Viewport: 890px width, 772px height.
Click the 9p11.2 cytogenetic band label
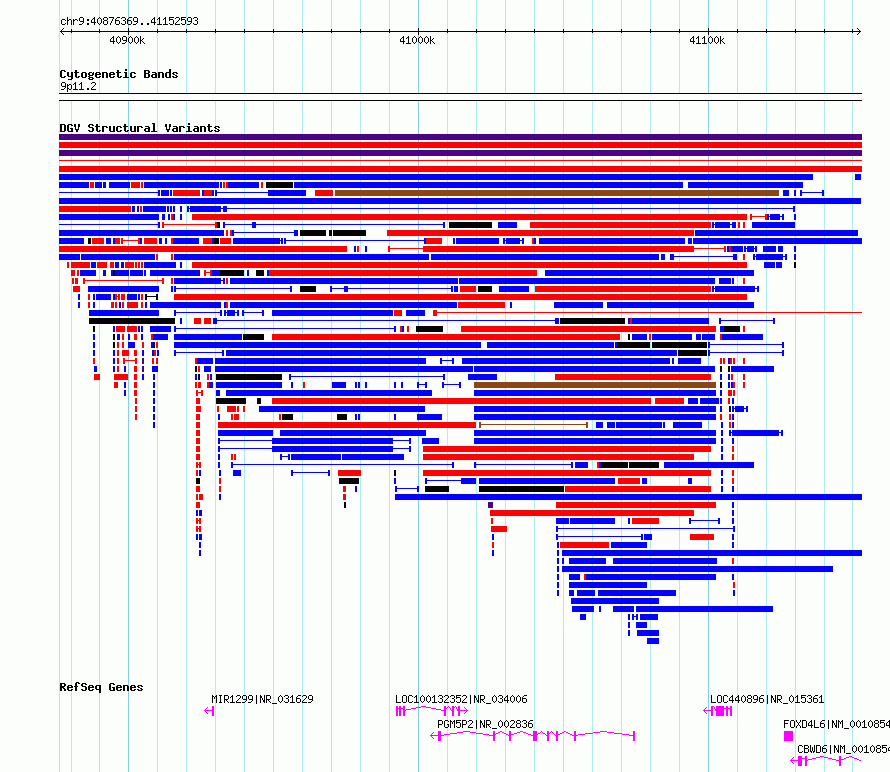pos(78,86)
